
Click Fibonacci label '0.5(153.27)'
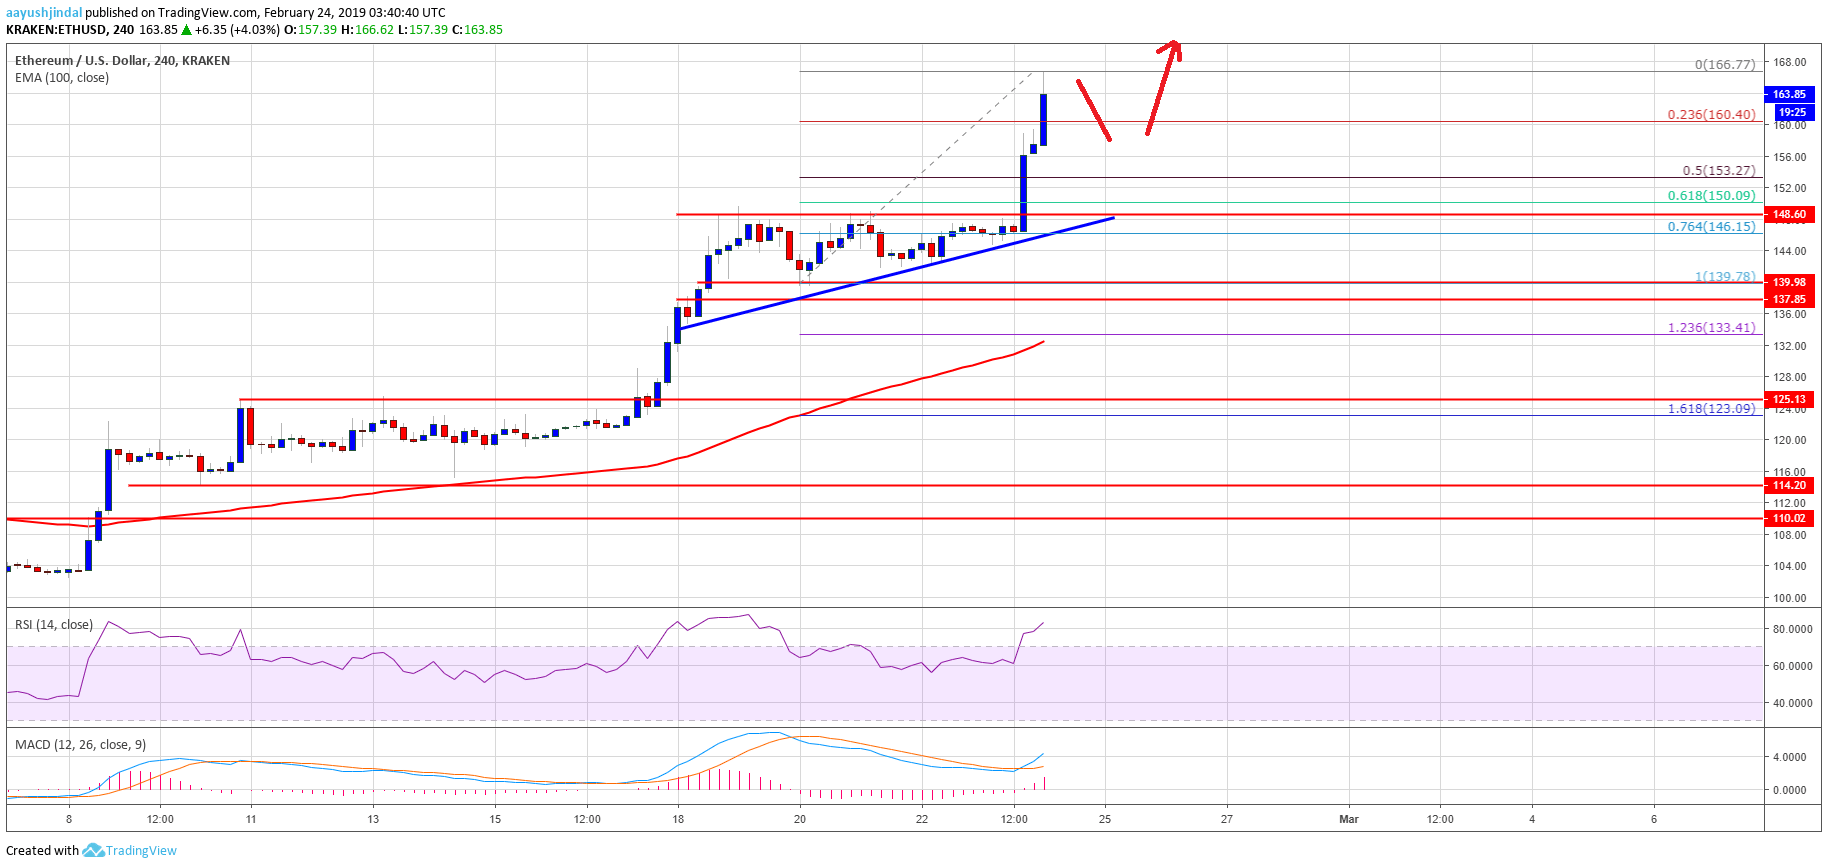(1719, 171)
